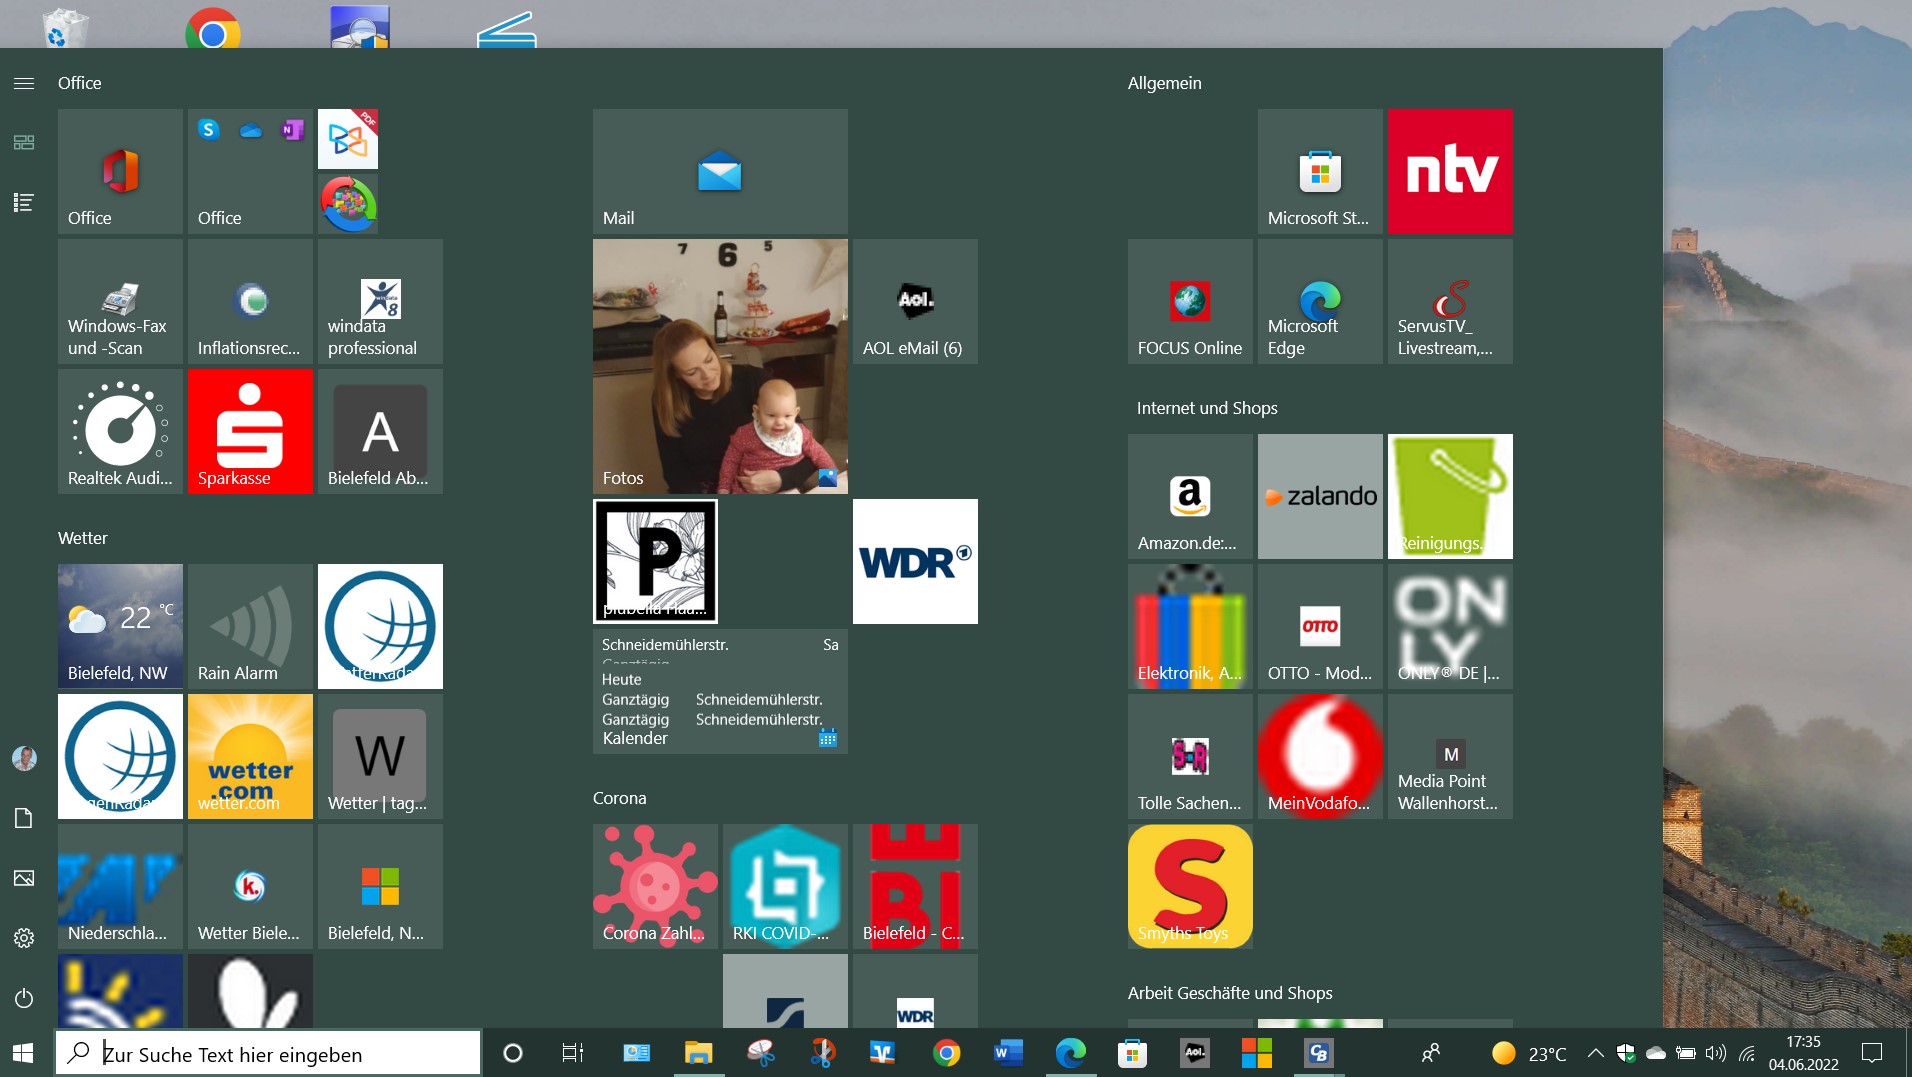Open the user account avatar menu
The width and height of the screenshot is (1912, 1077).
tap(24, 758)
